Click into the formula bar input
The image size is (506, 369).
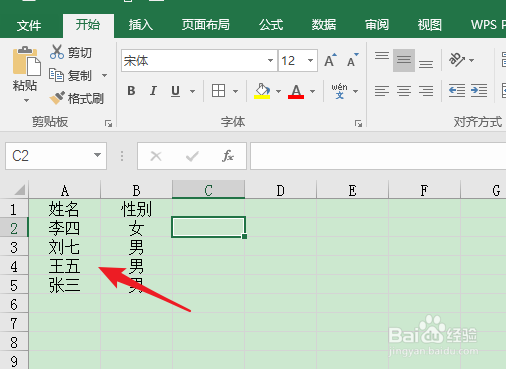[378, 156]
